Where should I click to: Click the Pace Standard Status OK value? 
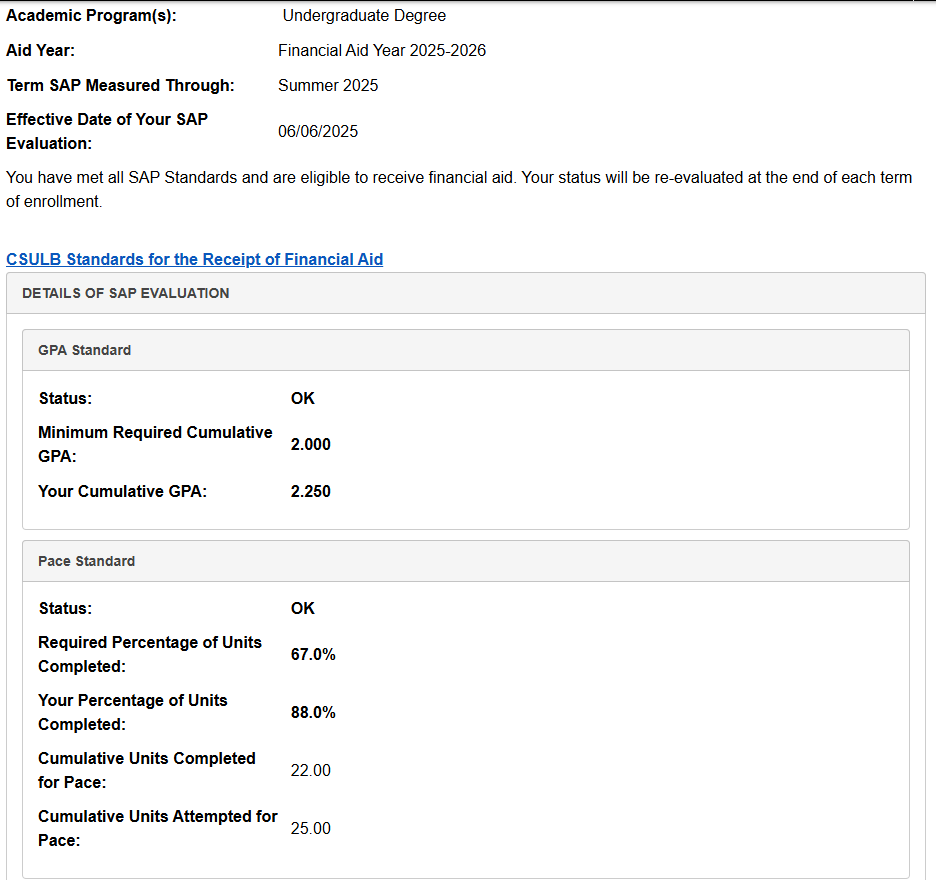(302, 608)
